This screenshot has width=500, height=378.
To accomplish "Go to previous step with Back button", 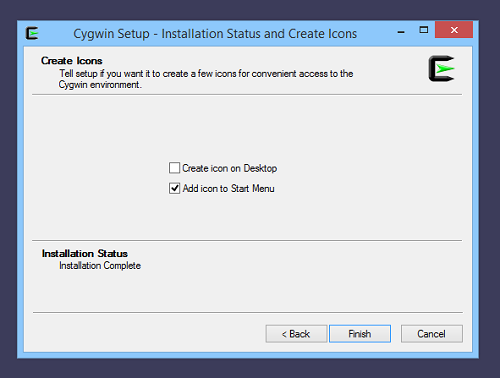I will (x=296, y=334).
